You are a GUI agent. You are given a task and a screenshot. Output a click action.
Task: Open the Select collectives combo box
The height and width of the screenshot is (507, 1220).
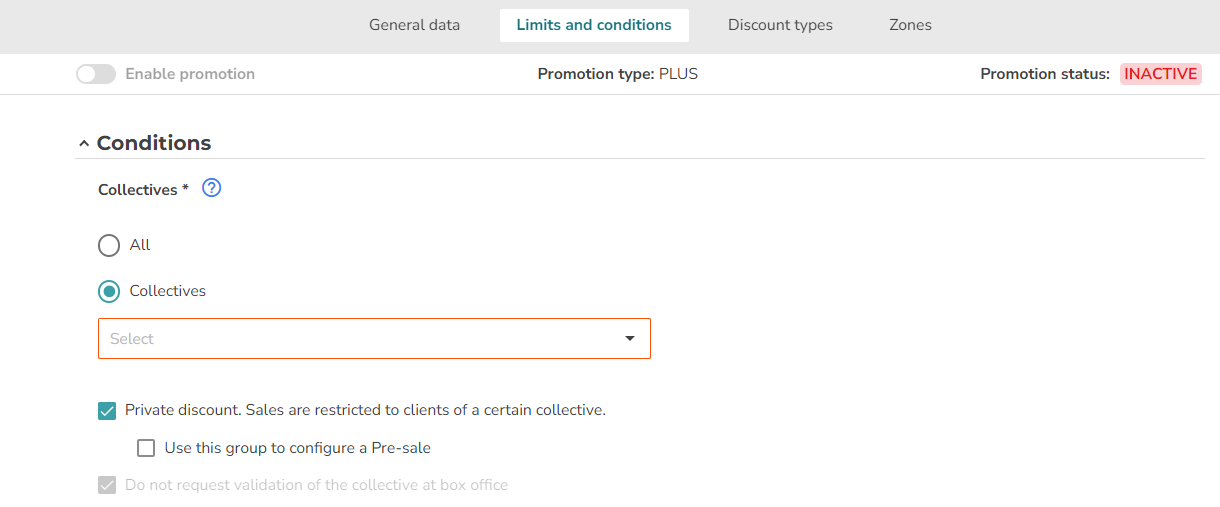click(x=374, y=339)
